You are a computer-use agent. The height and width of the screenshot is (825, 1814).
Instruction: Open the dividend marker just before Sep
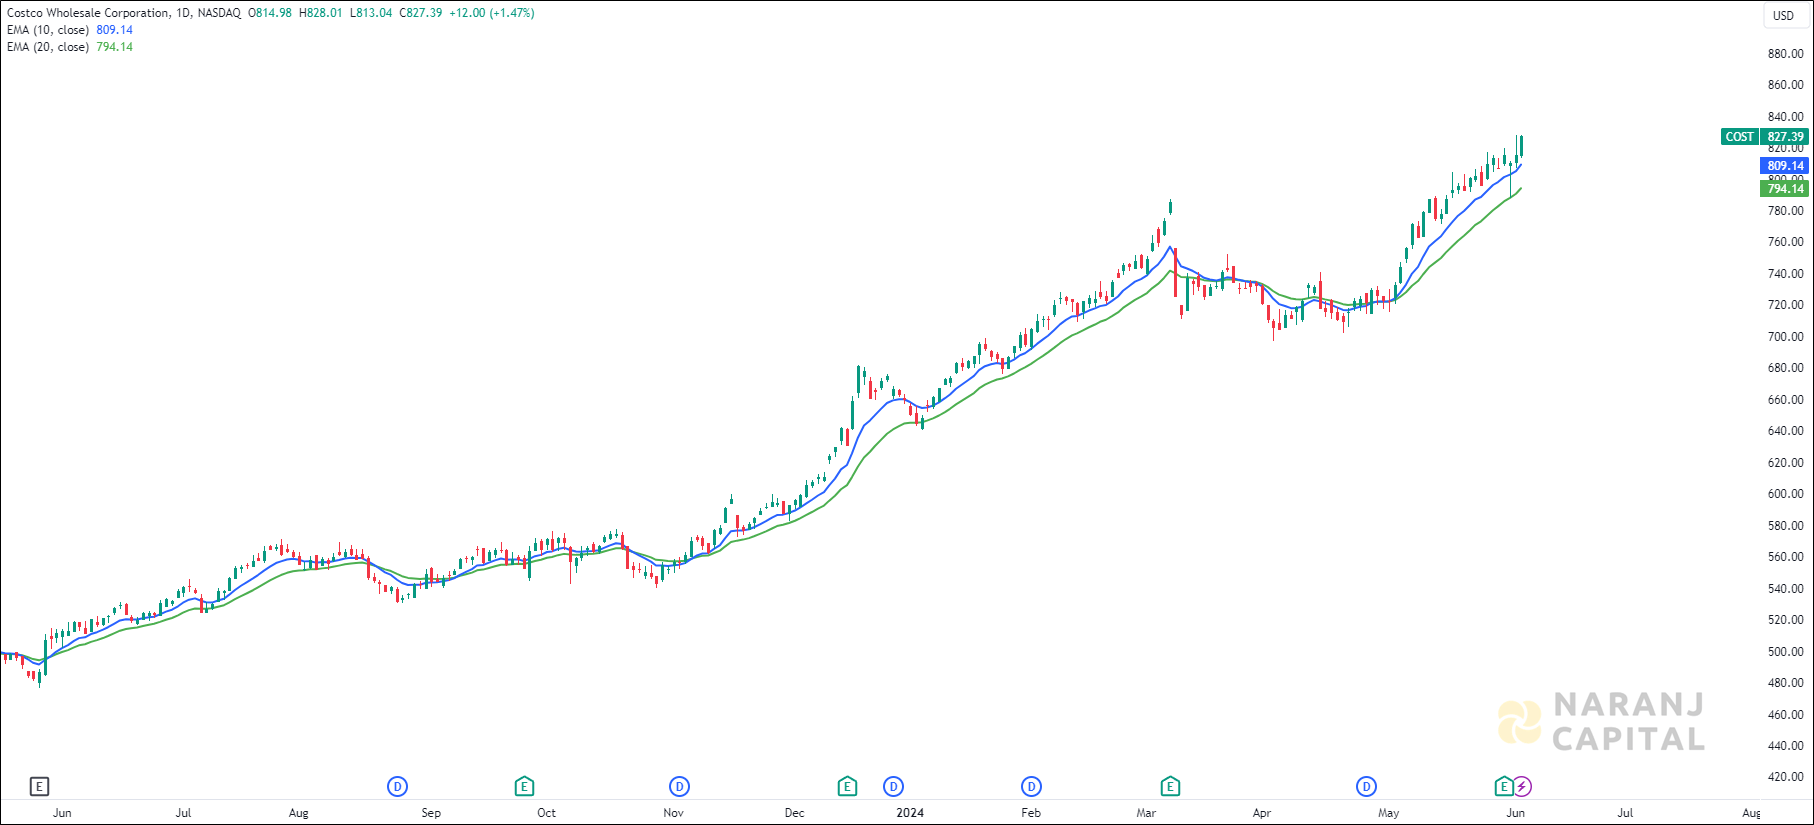pos(397,787)
